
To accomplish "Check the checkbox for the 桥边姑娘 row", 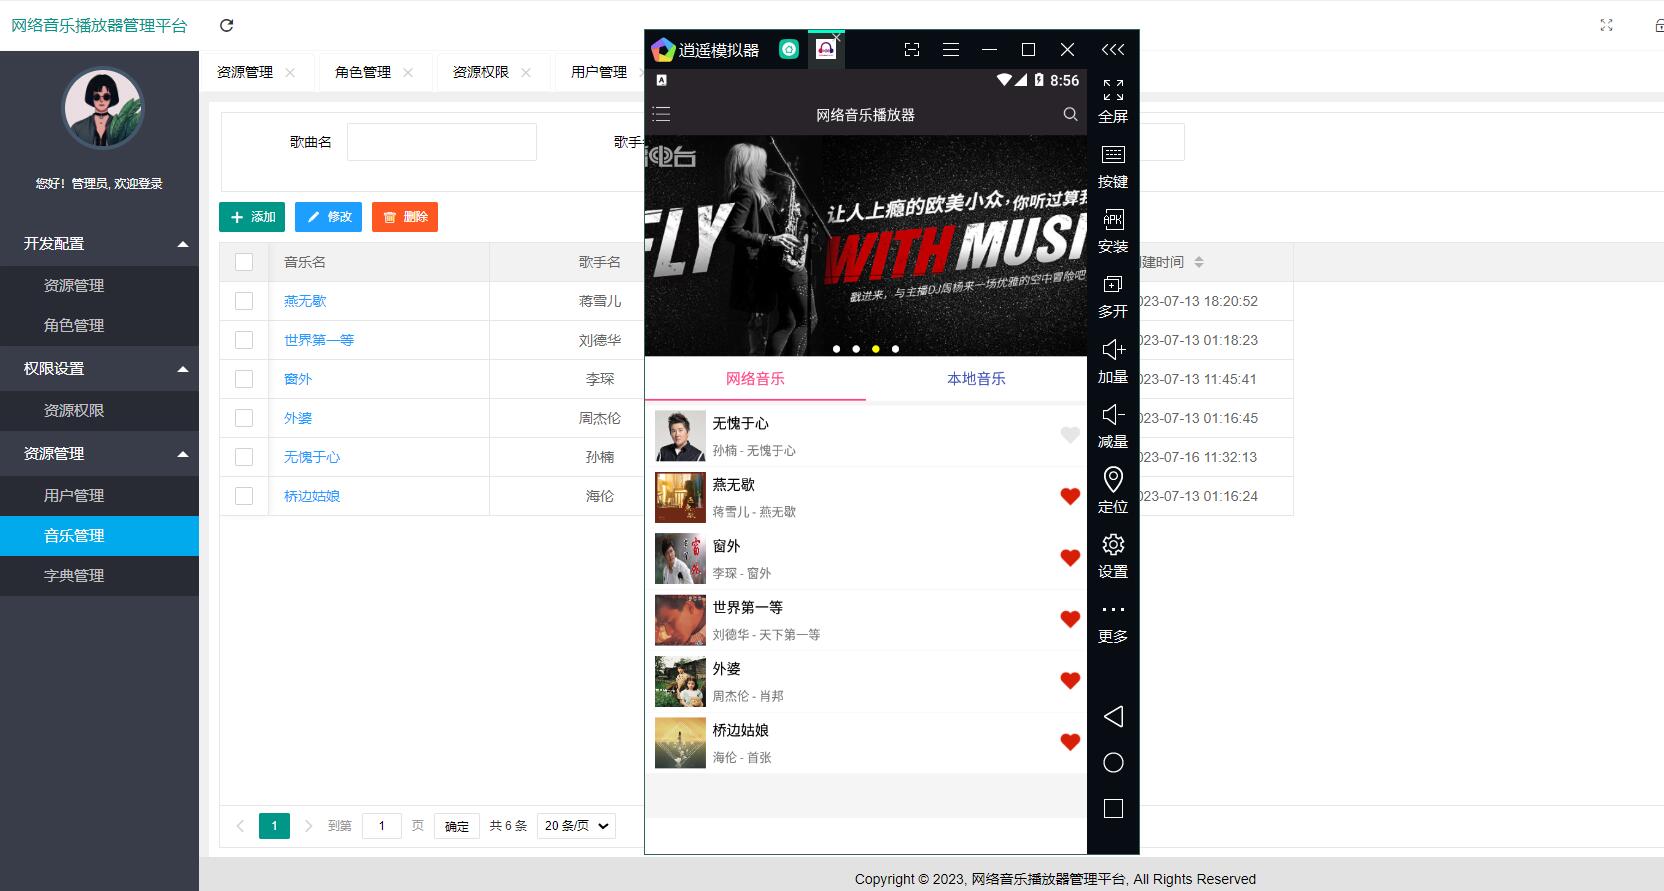I will tap(244, 496).
